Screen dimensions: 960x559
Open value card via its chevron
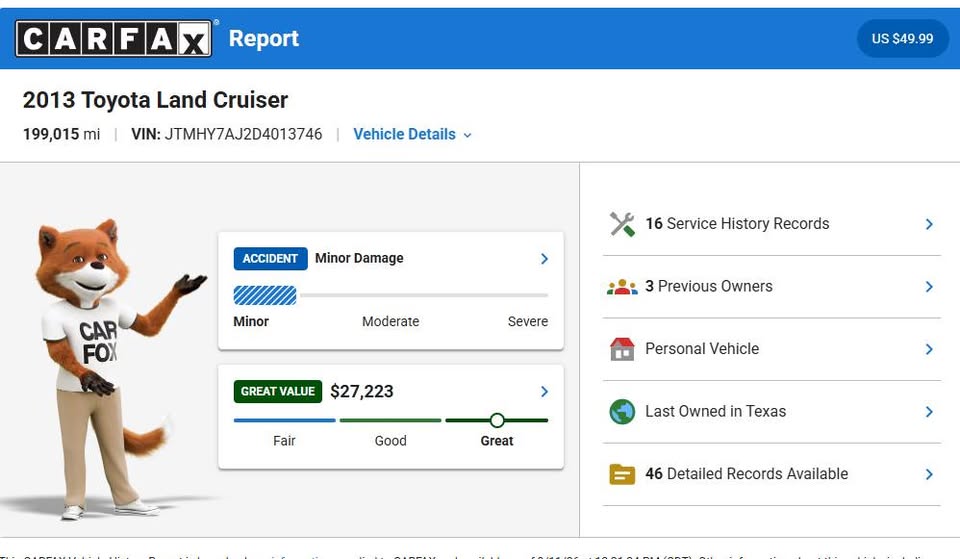[544, 392]
